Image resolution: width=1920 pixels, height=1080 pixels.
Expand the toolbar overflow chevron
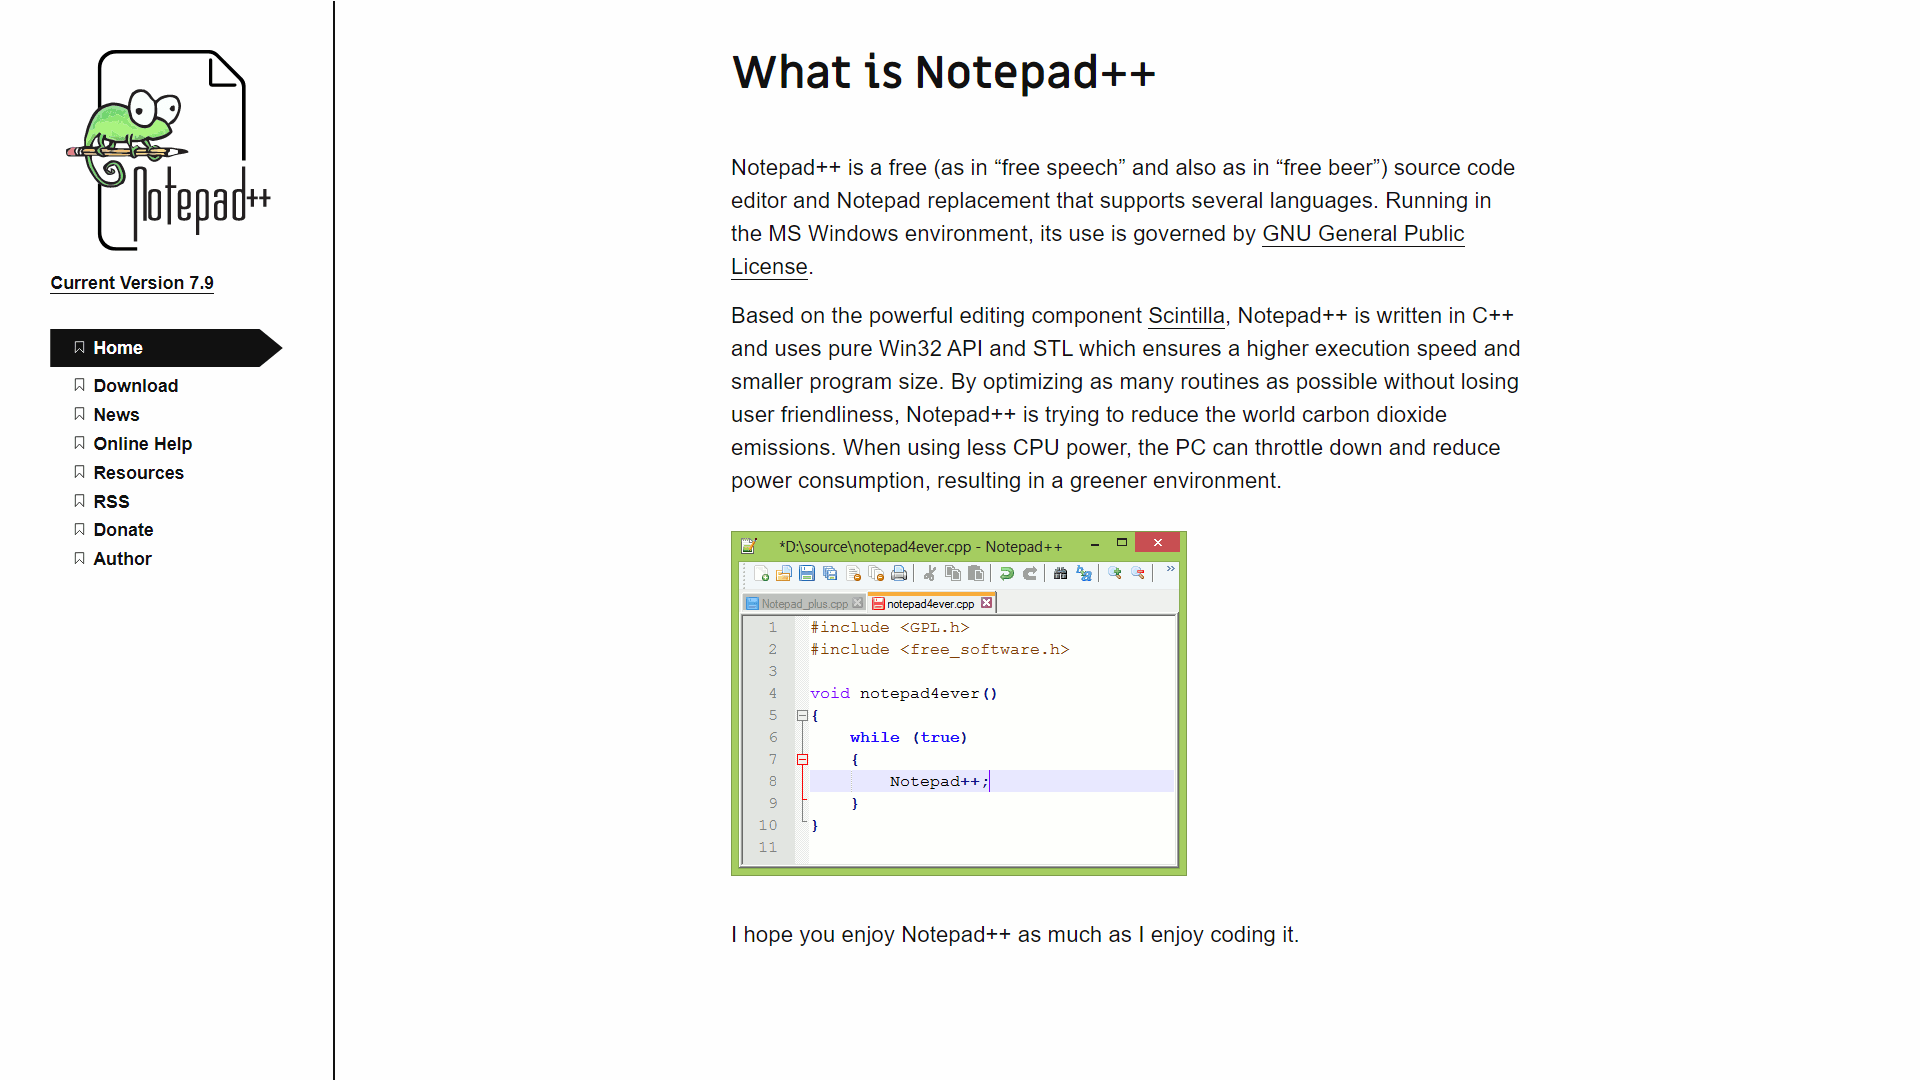[x=1169, y=570]
